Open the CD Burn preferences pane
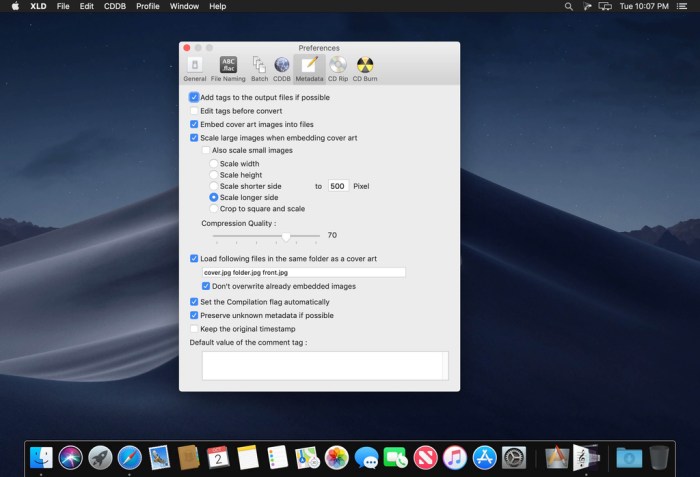This screenshot has height=477, width=700. pyautogui.click(x=365, y=67)
